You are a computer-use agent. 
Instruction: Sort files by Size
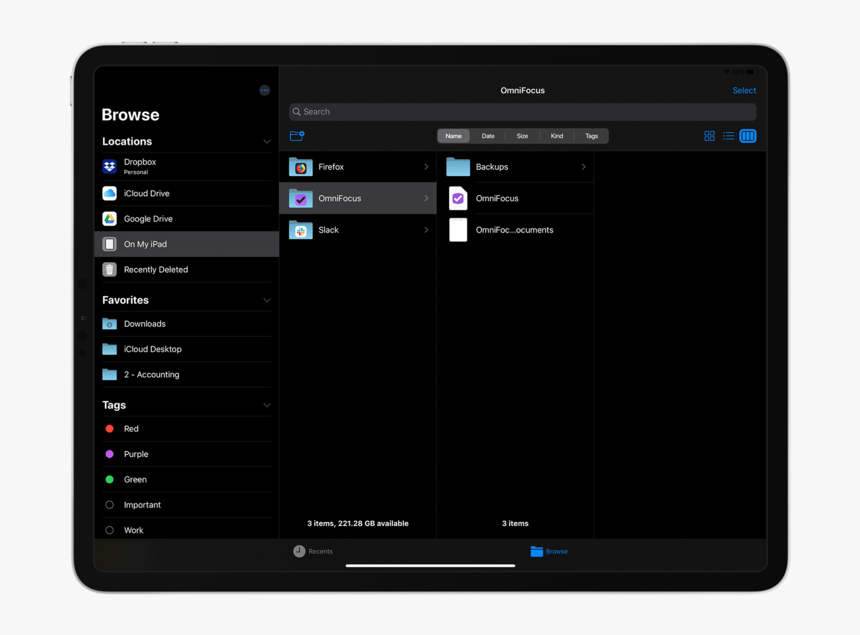pyautogui.click(x=522, y=136)
